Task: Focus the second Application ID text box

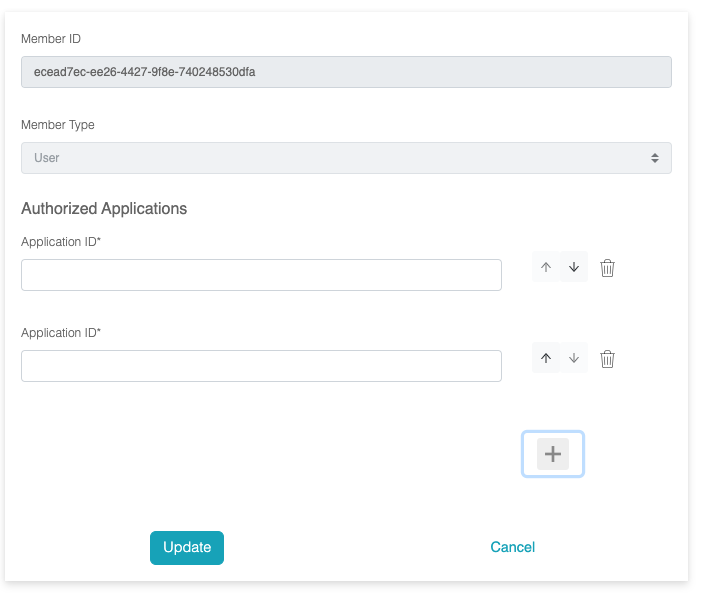Action: pos(261,366)
